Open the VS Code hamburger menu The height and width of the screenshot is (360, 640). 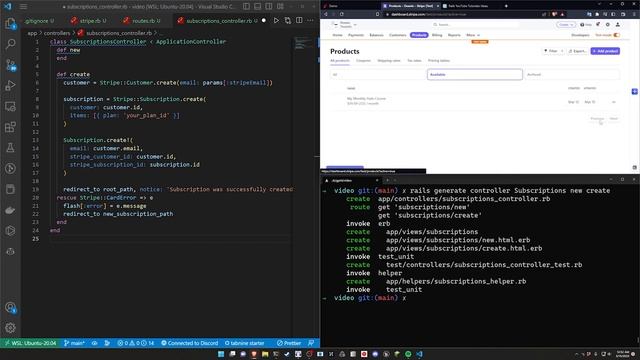pyautogui.click(x=23, y=7)
